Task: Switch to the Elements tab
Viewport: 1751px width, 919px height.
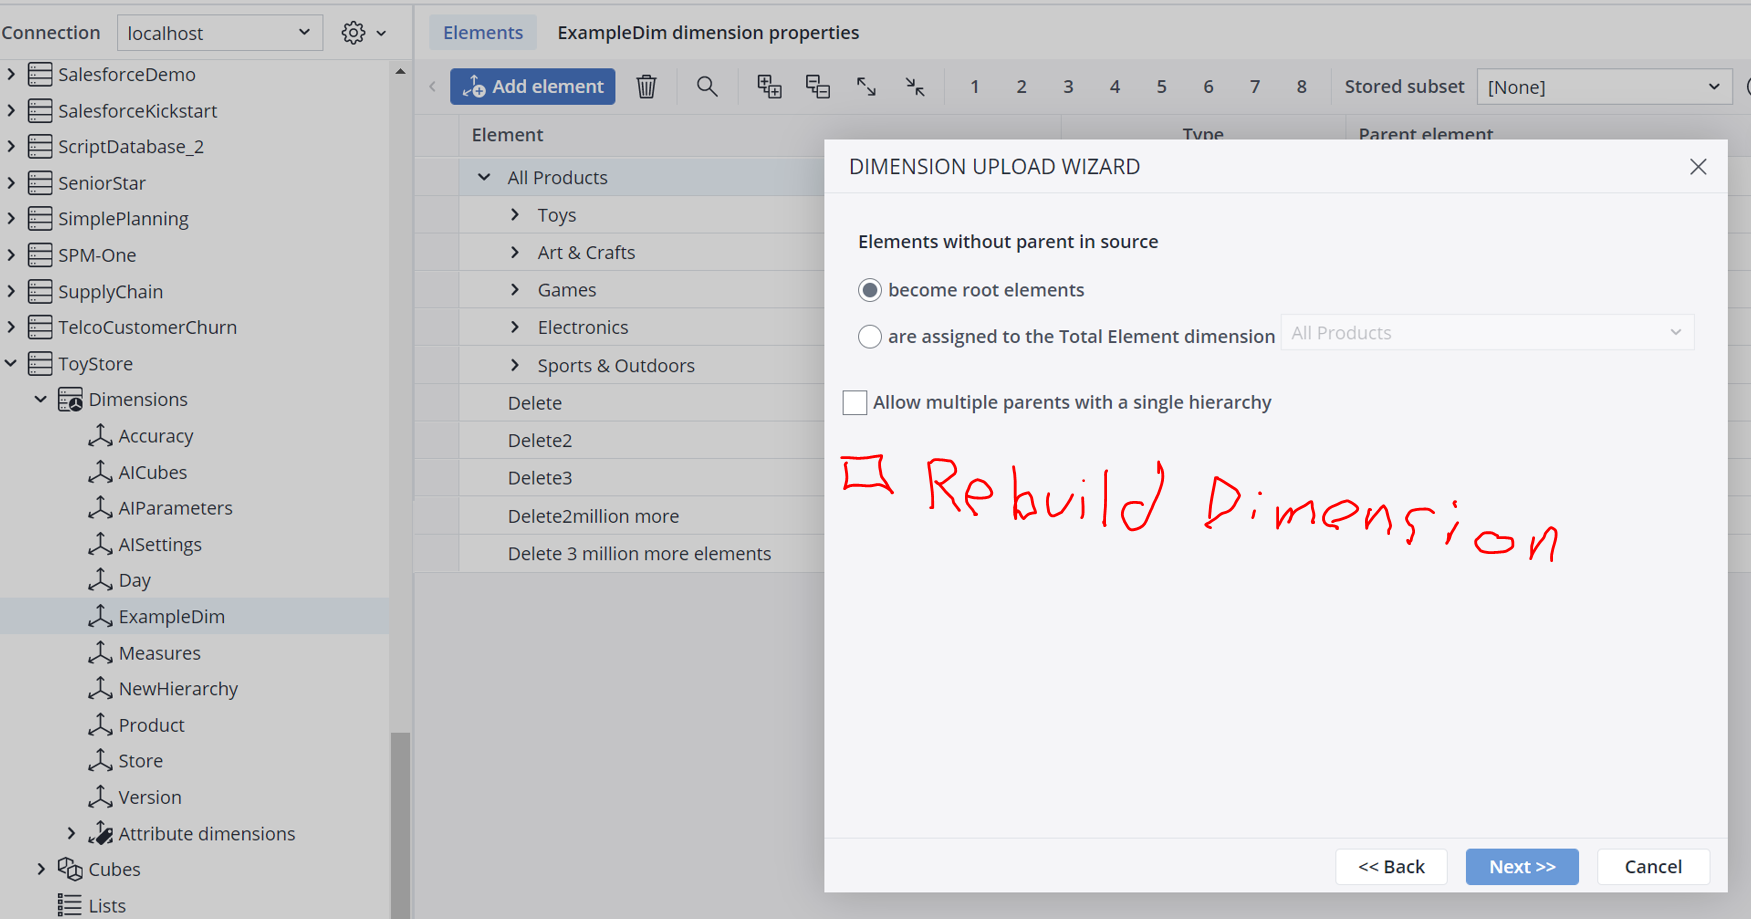Action: click(x=483, y=33)
